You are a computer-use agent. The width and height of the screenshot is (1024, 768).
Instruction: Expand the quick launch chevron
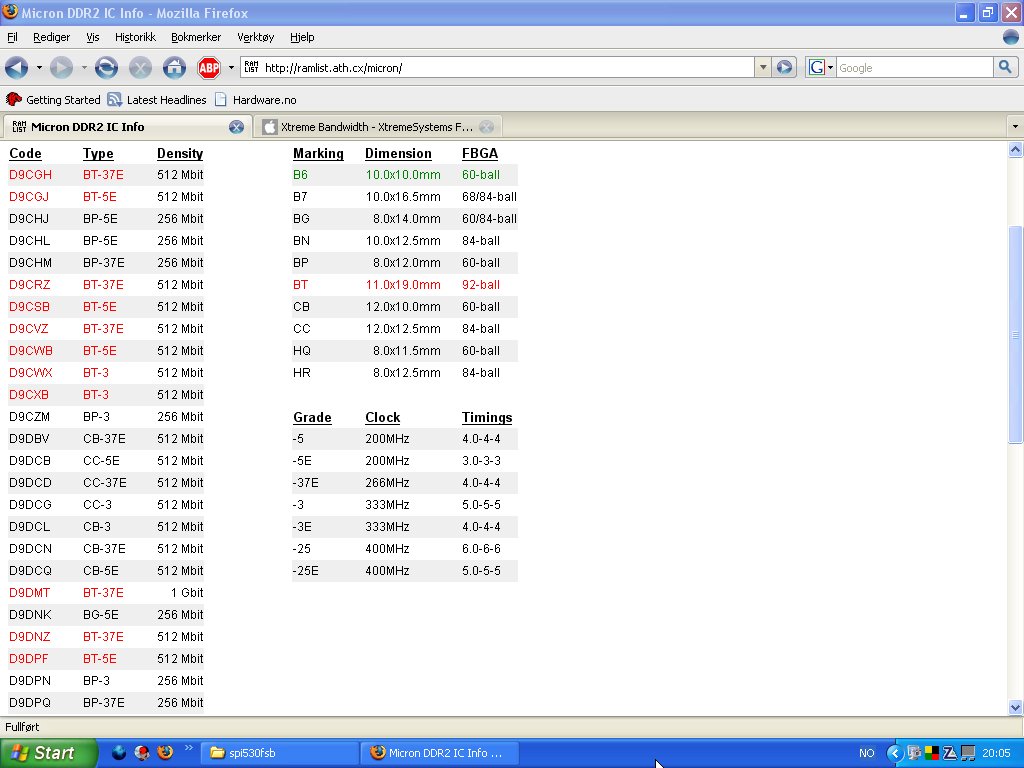189,748
